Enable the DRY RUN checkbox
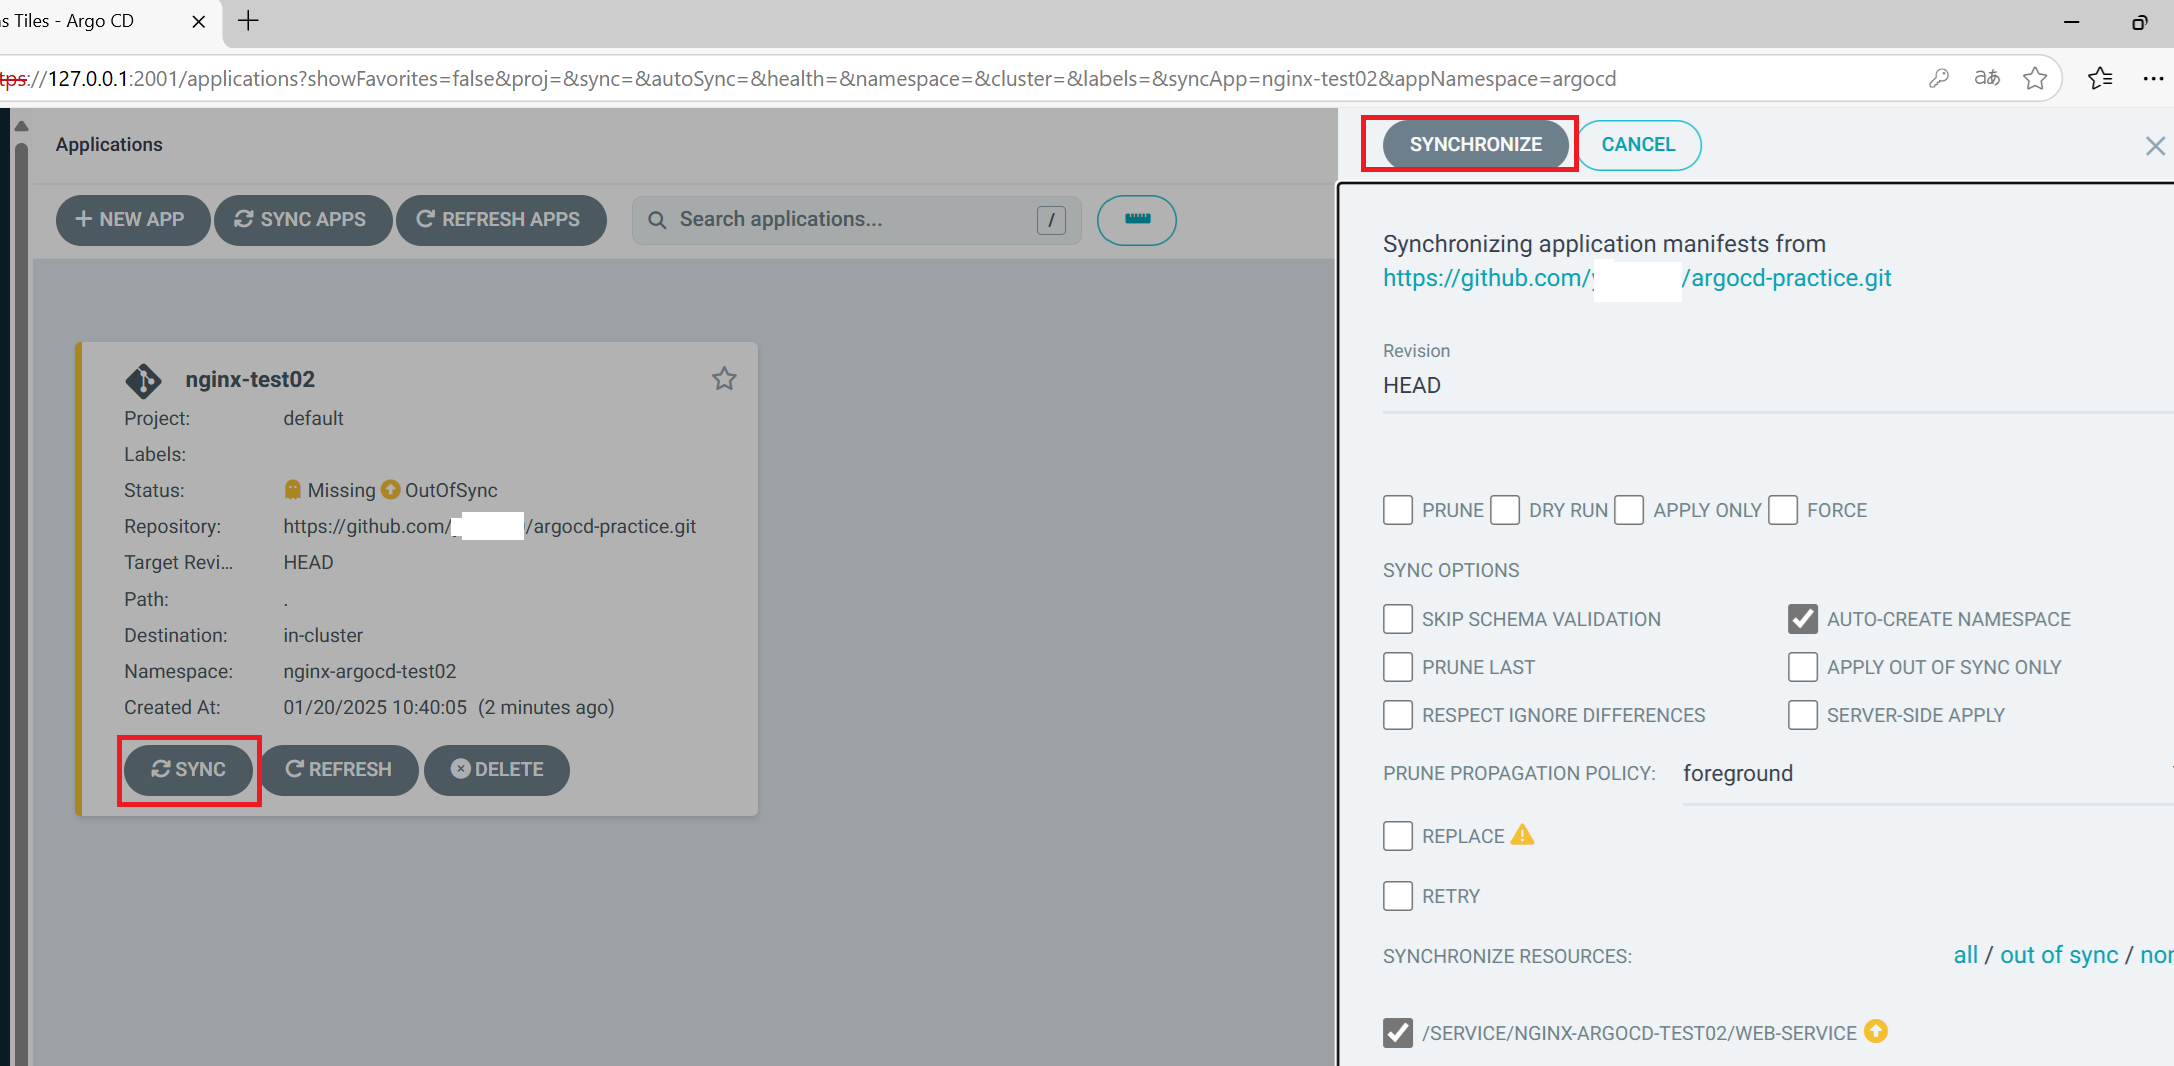Viewport: 2174px width, 1066px height. point(1505,510)
